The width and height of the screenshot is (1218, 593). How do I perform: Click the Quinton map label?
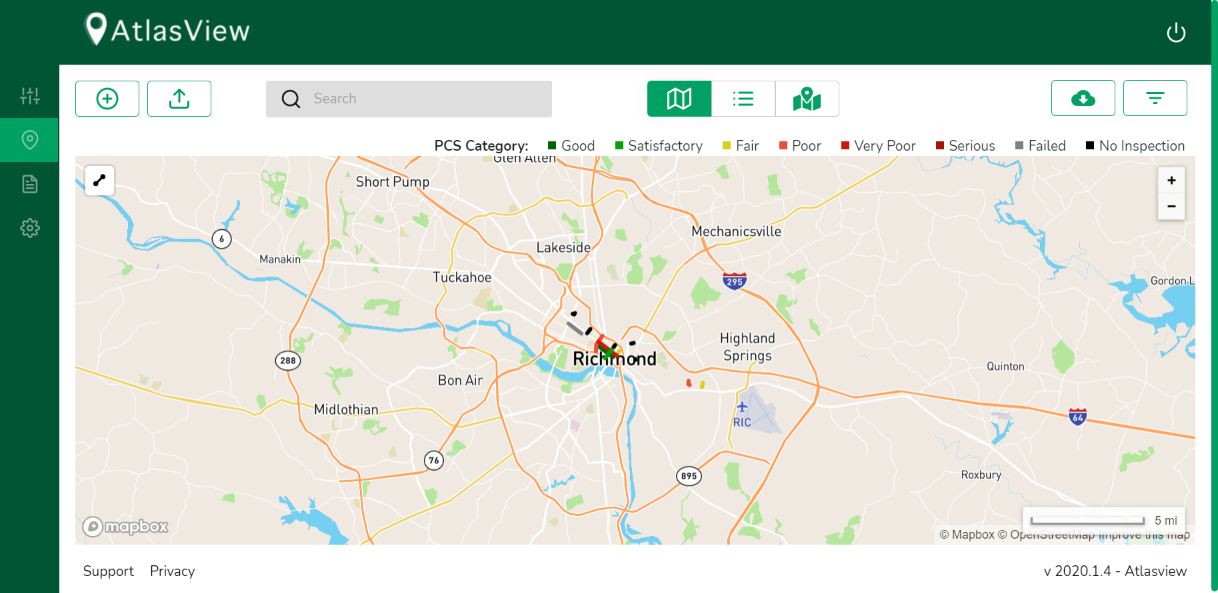[1006, 366]
